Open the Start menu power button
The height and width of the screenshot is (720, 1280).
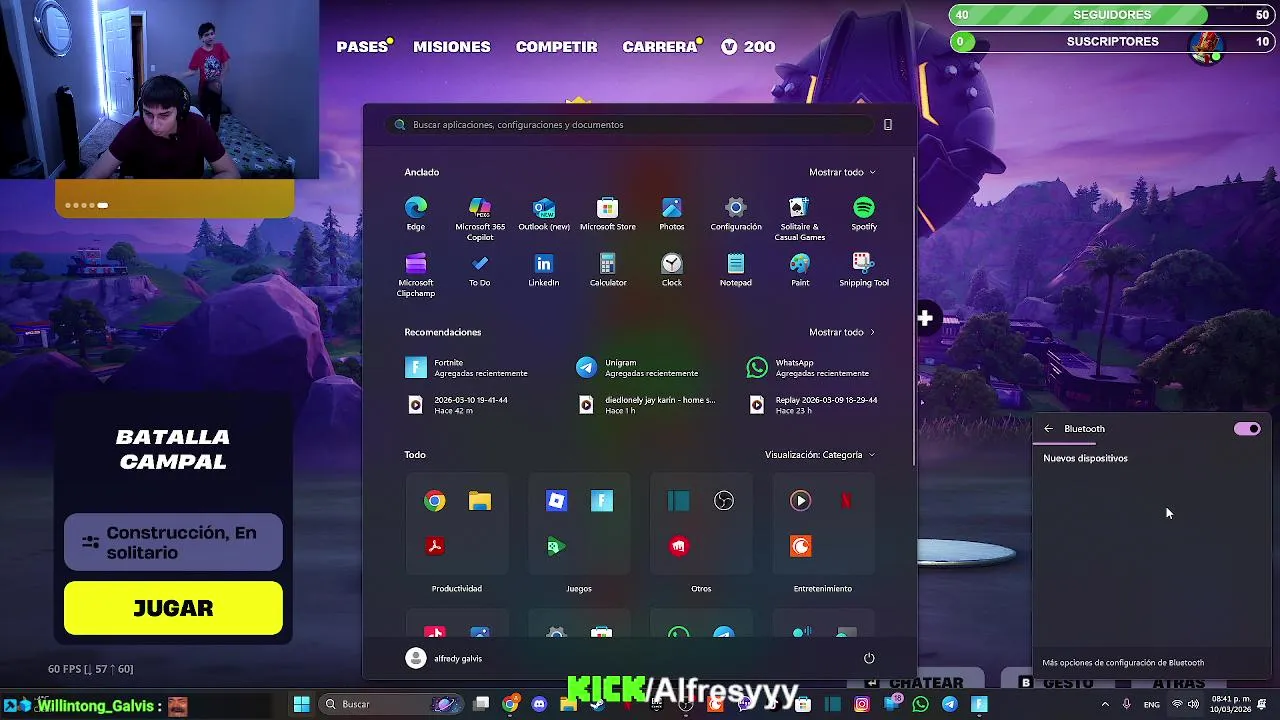tap(869, 658)
